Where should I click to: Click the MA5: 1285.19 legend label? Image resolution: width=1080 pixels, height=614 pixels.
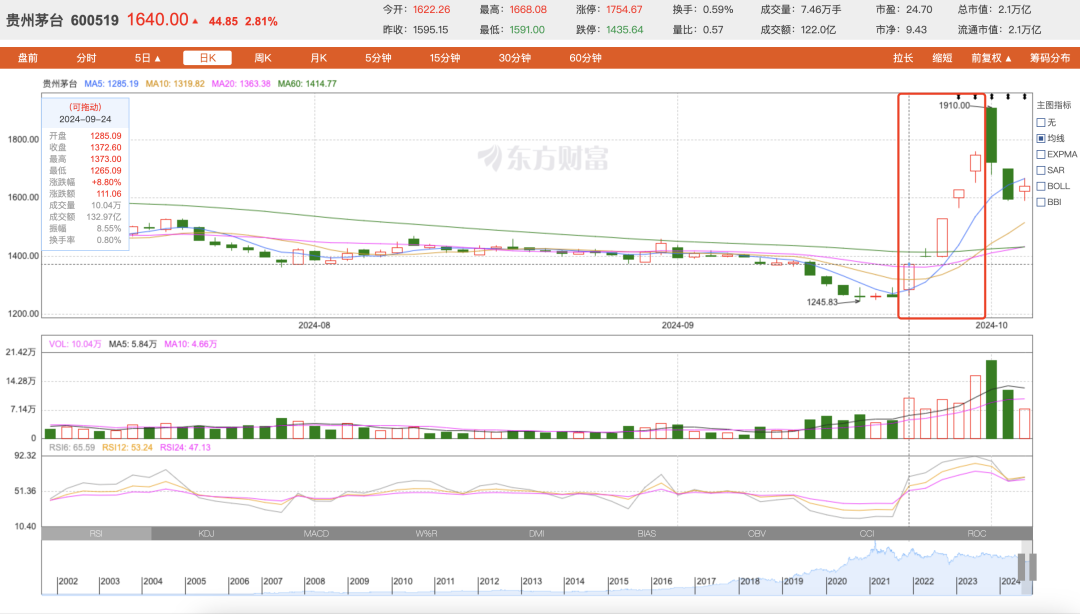[x=111, y=83]
